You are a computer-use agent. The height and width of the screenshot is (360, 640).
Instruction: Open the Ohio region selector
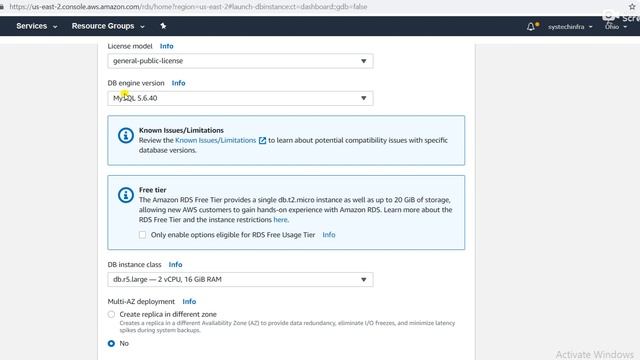616,27
